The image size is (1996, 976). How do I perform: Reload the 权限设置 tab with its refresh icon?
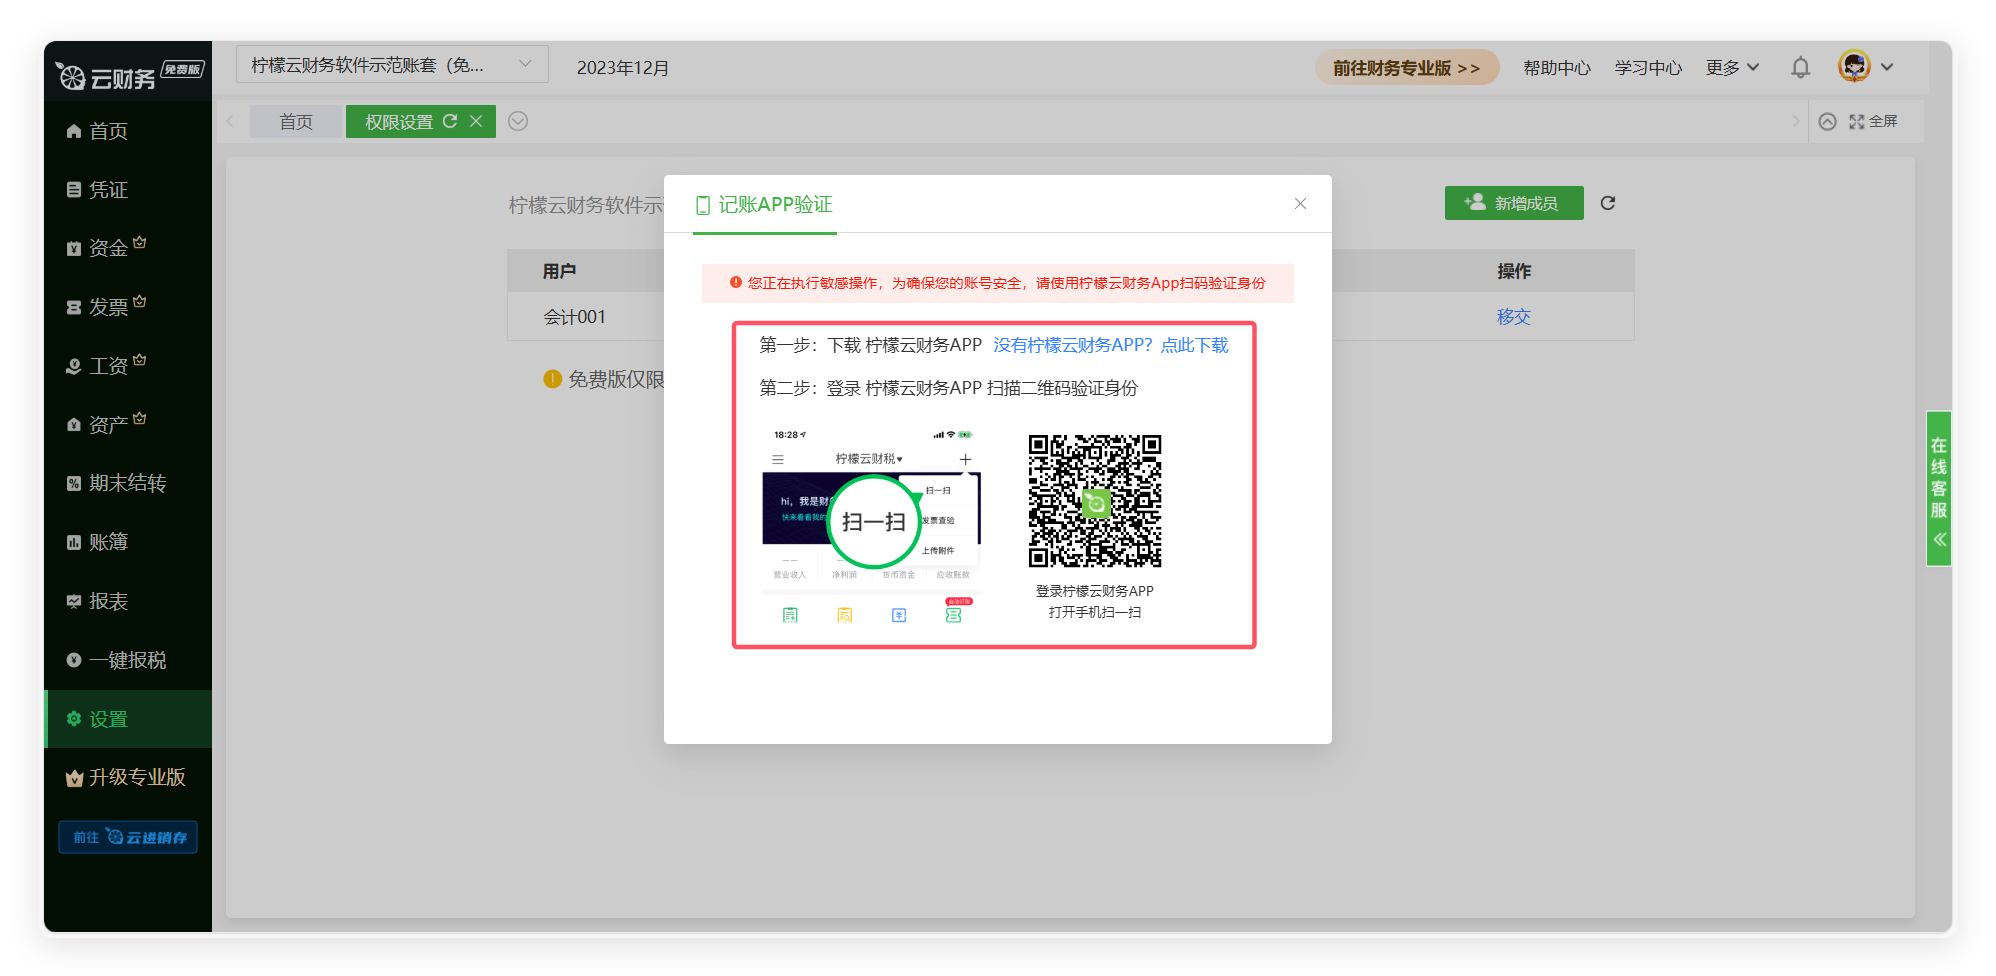coord(450,121)
